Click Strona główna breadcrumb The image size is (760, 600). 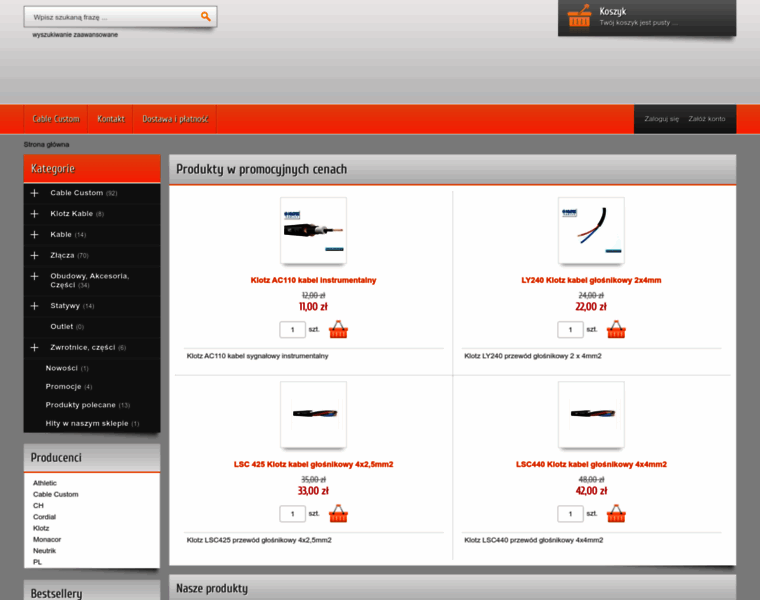(47, 144)
